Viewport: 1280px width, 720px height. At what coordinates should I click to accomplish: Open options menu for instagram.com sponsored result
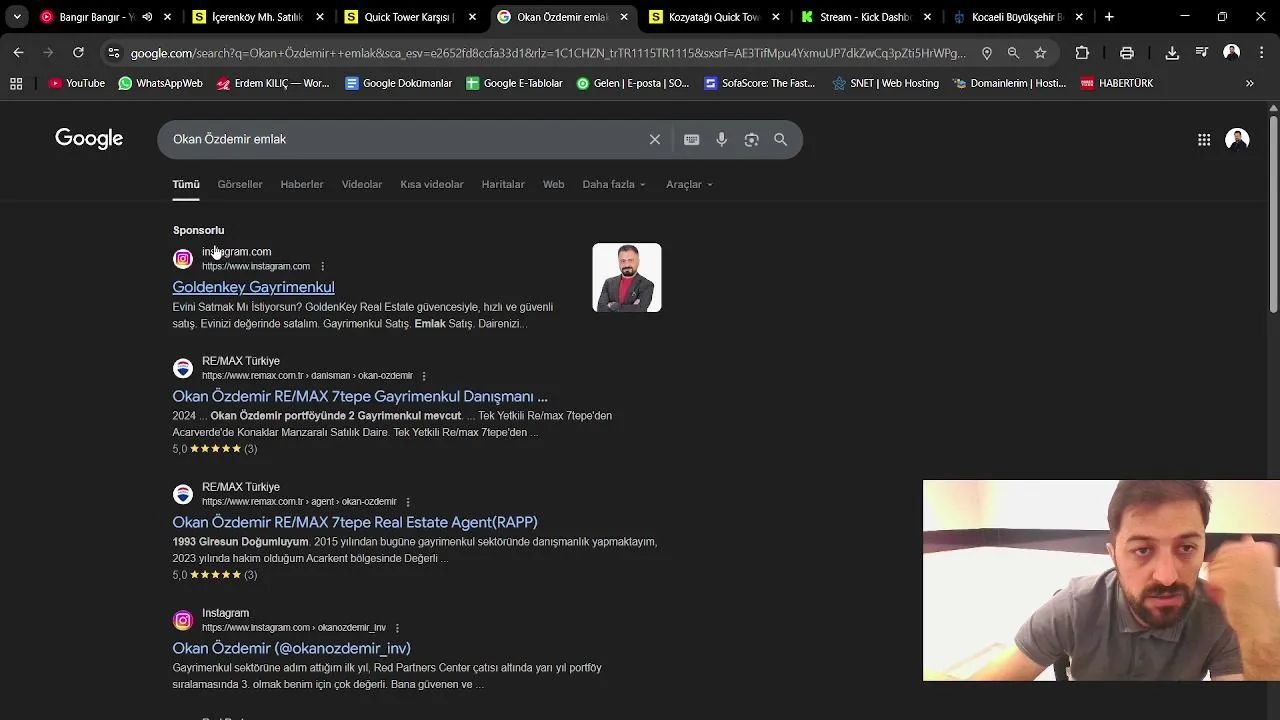coord(323,266)
